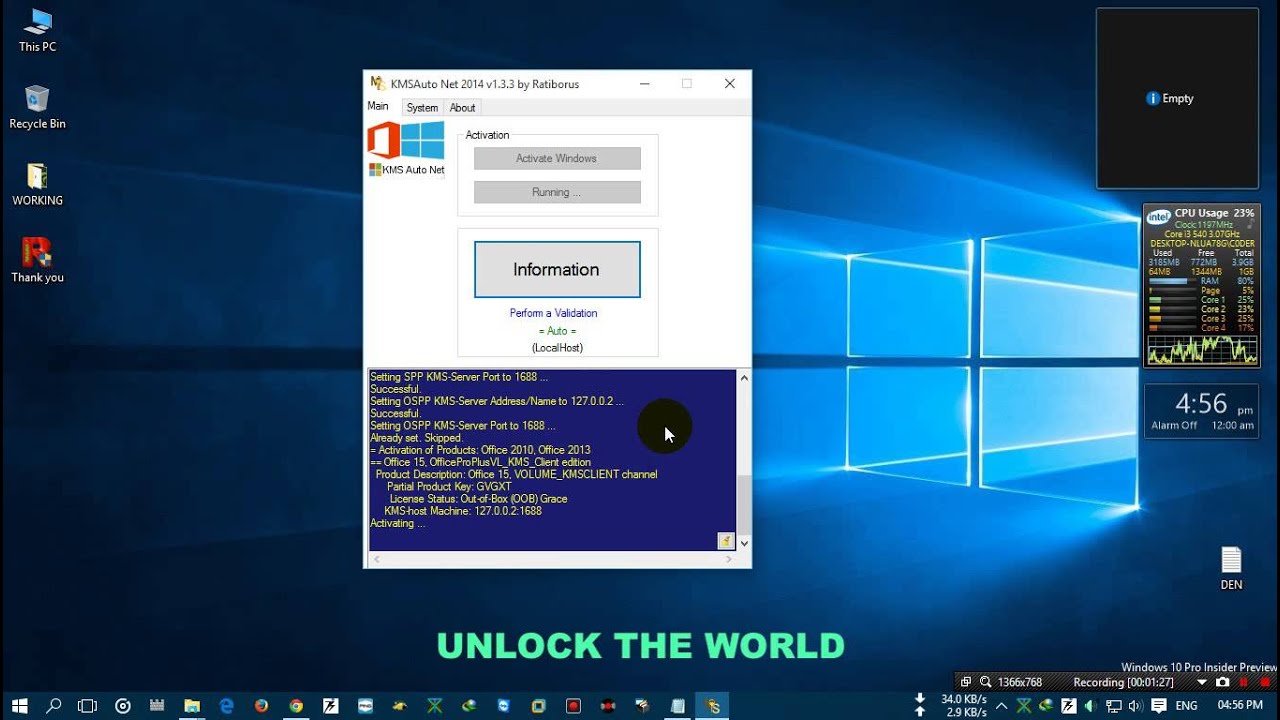The height and width of the screenshot is (720, 1280).
Task: Click the (LocalHost) label
Action: tap(557, 348)
